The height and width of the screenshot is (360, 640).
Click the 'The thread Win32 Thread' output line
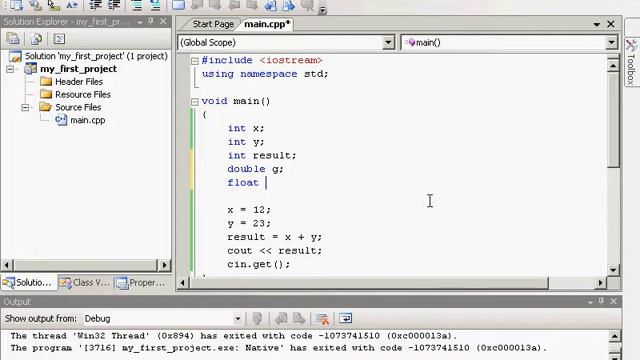tap(234, 336)
